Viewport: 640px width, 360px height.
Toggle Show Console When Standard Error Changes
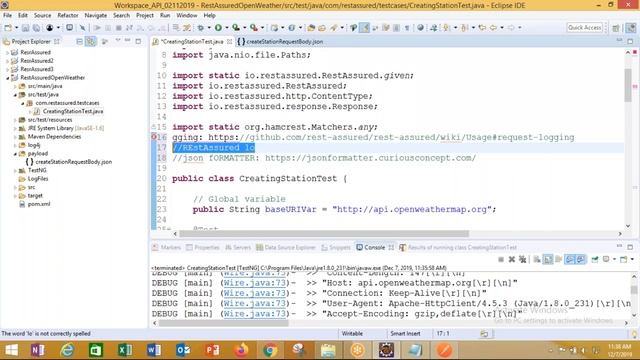580,260
